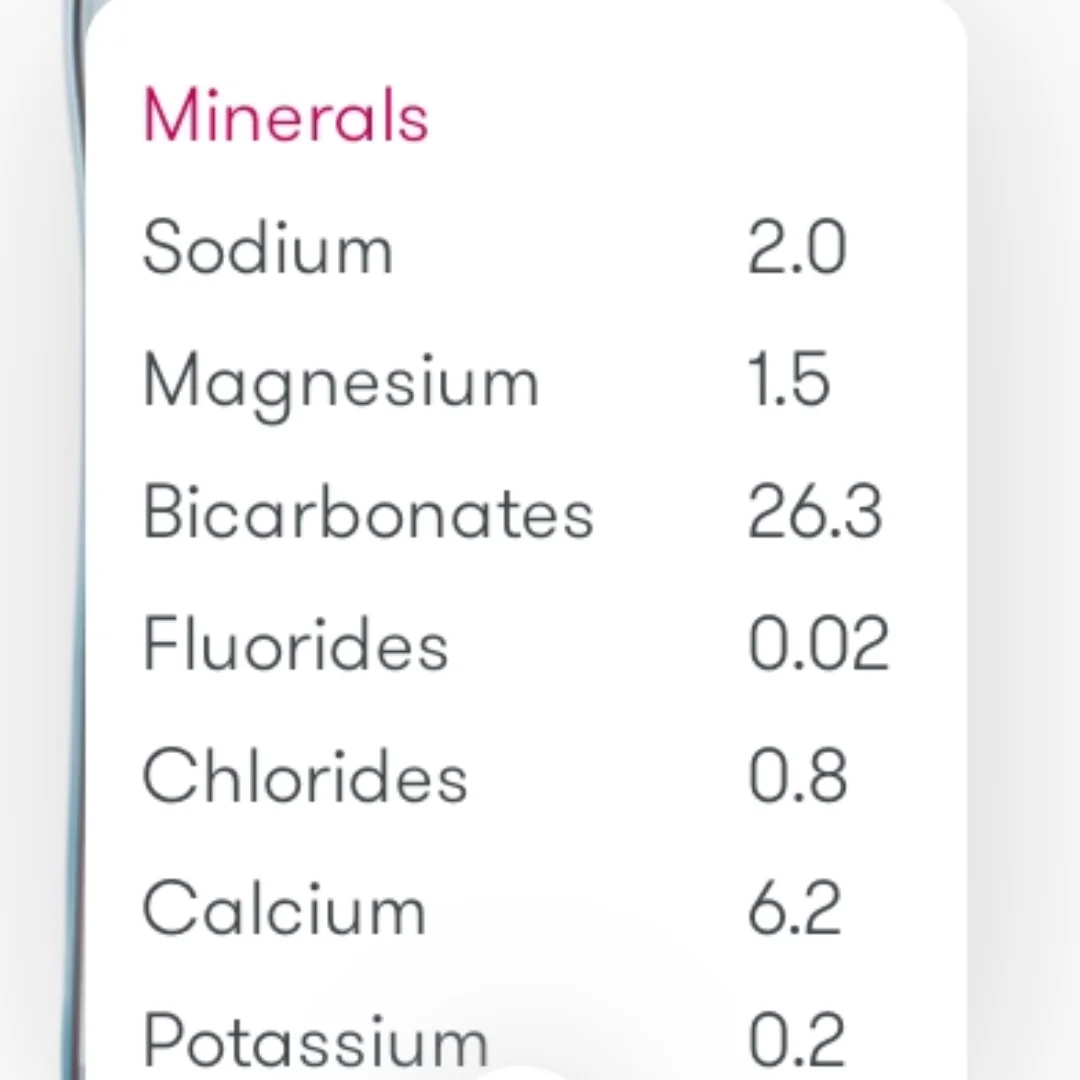1080x1080 pixels.
Task: Select the Calcium mineral label
Action: tap(285, 909)
